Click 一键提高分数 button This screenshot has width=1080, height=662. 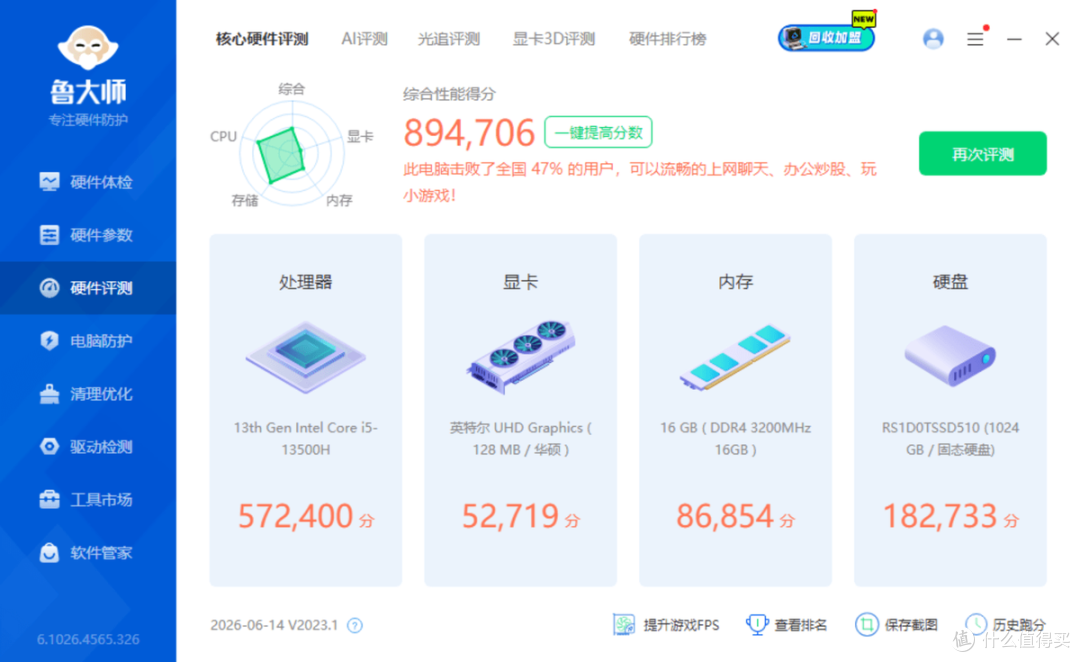599,132
